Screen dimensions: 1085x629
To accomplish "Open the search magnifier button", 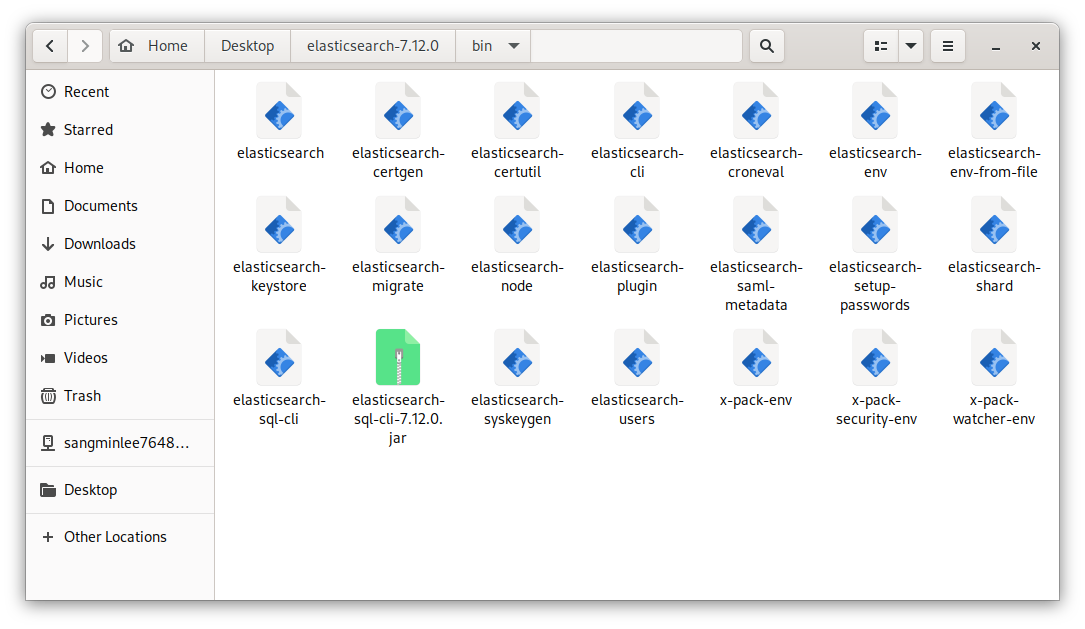I will [766, 46].
